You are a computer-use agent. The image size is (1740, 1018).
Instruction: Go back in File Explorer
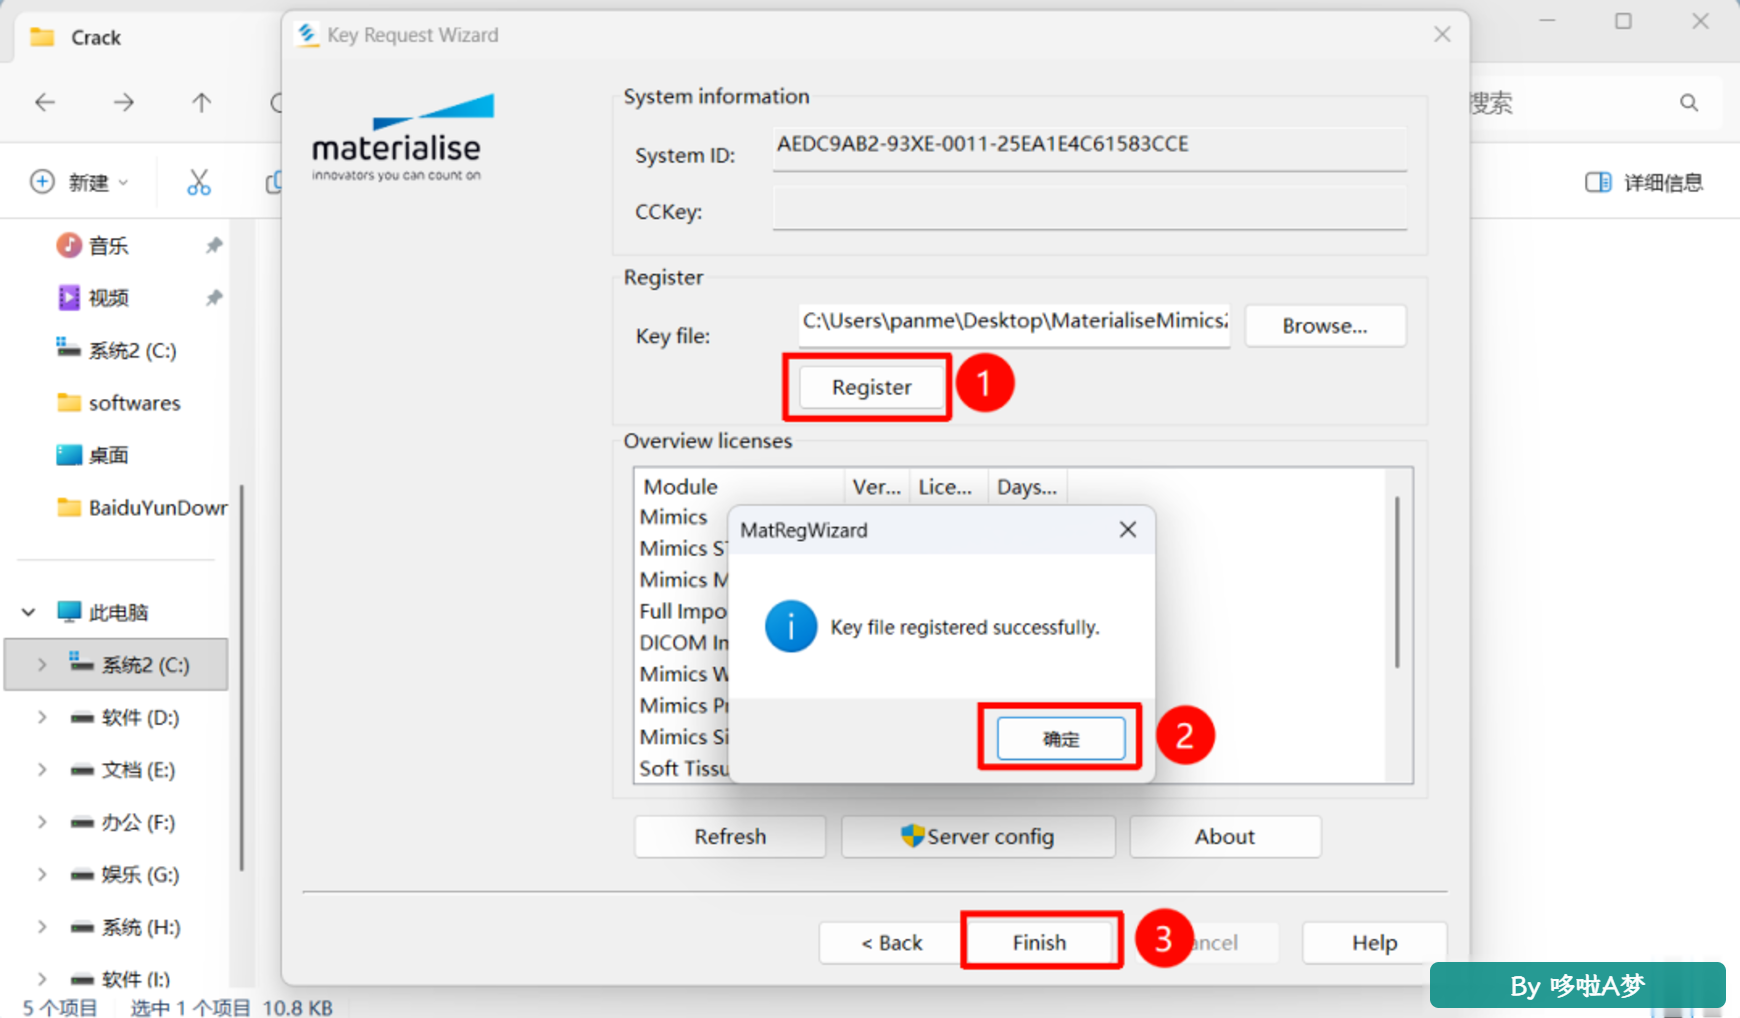point(45,102)
